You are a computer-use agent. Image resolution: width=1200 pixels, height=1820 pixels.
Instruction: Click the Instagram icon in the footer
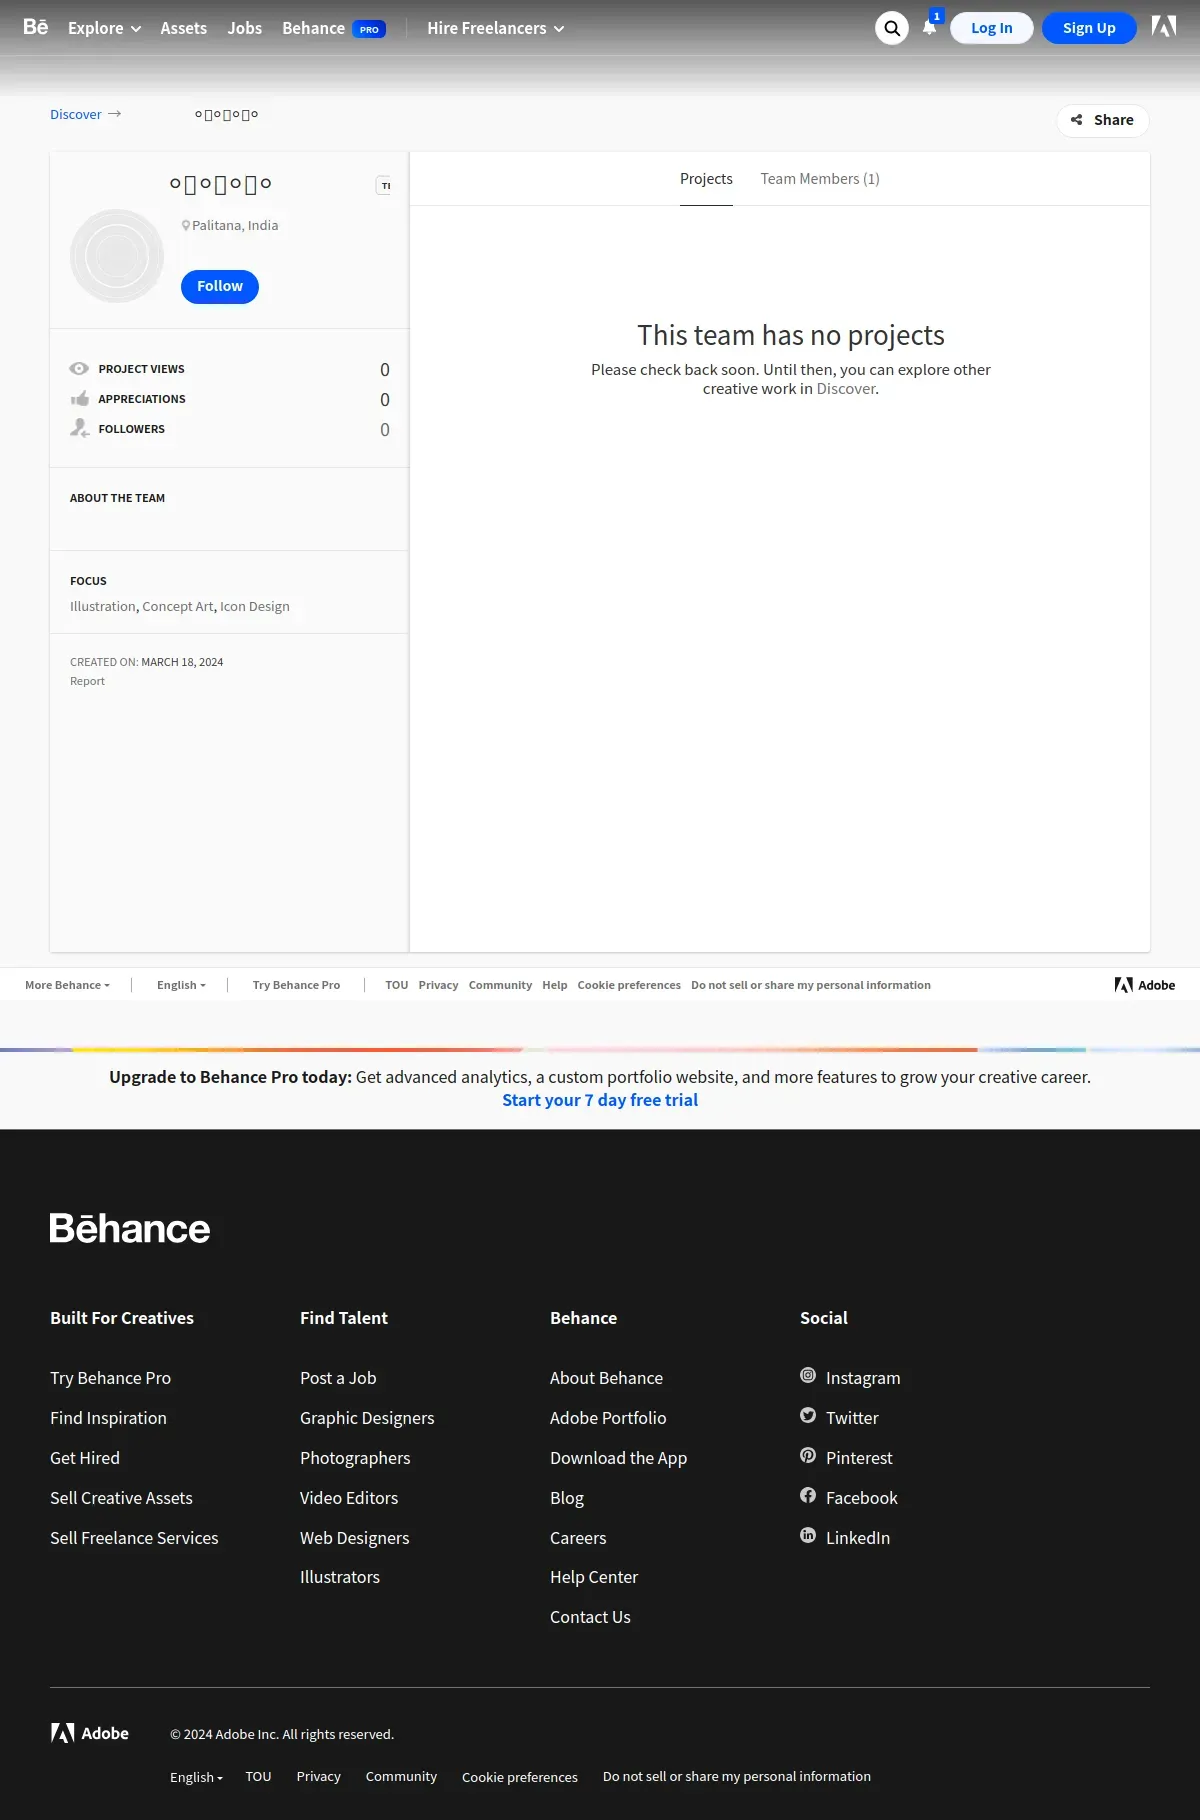[x=808, y=1376]
